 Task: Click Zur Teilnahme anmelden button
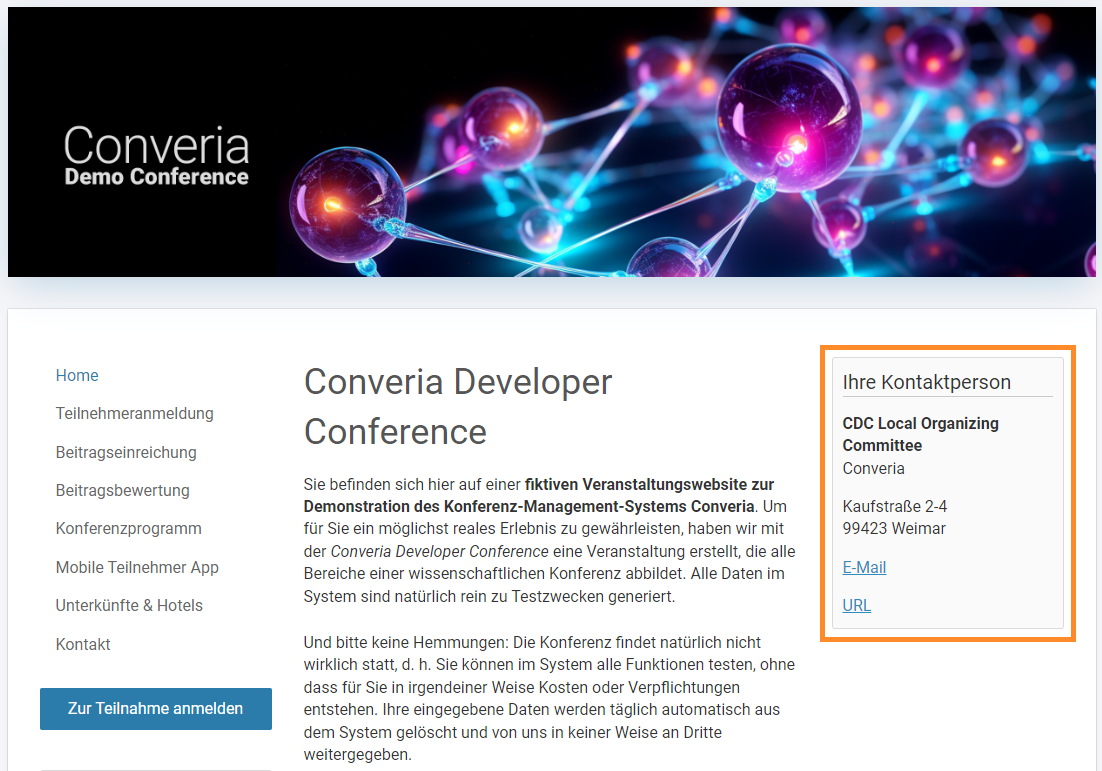pos(155,708)
